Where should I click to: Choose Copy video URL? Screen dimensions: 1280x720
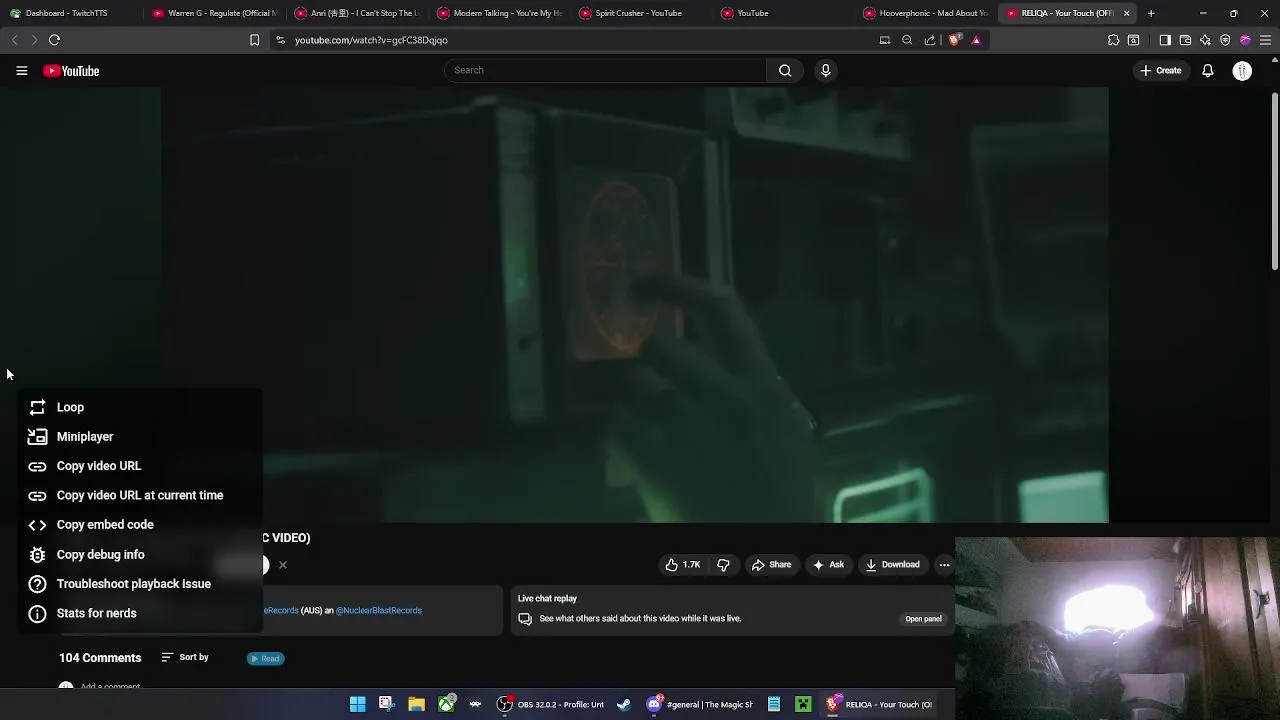pos(141,466)
